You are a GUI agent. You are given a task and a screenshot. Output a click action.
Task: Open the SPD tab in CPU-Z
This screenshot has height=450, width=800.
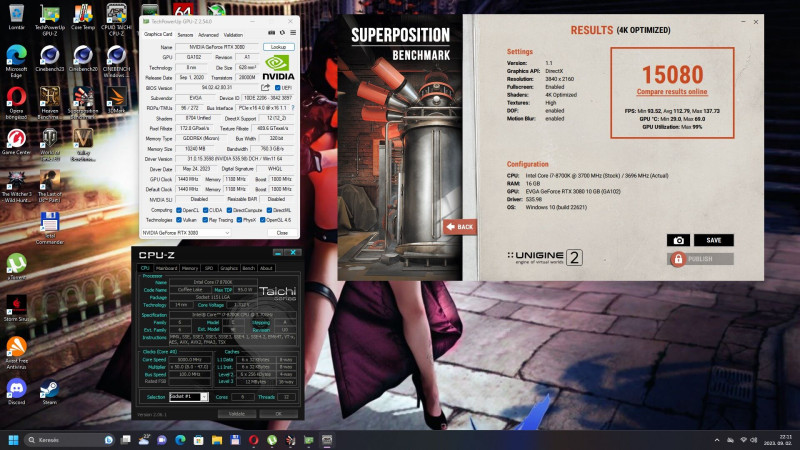coord(209,268)
